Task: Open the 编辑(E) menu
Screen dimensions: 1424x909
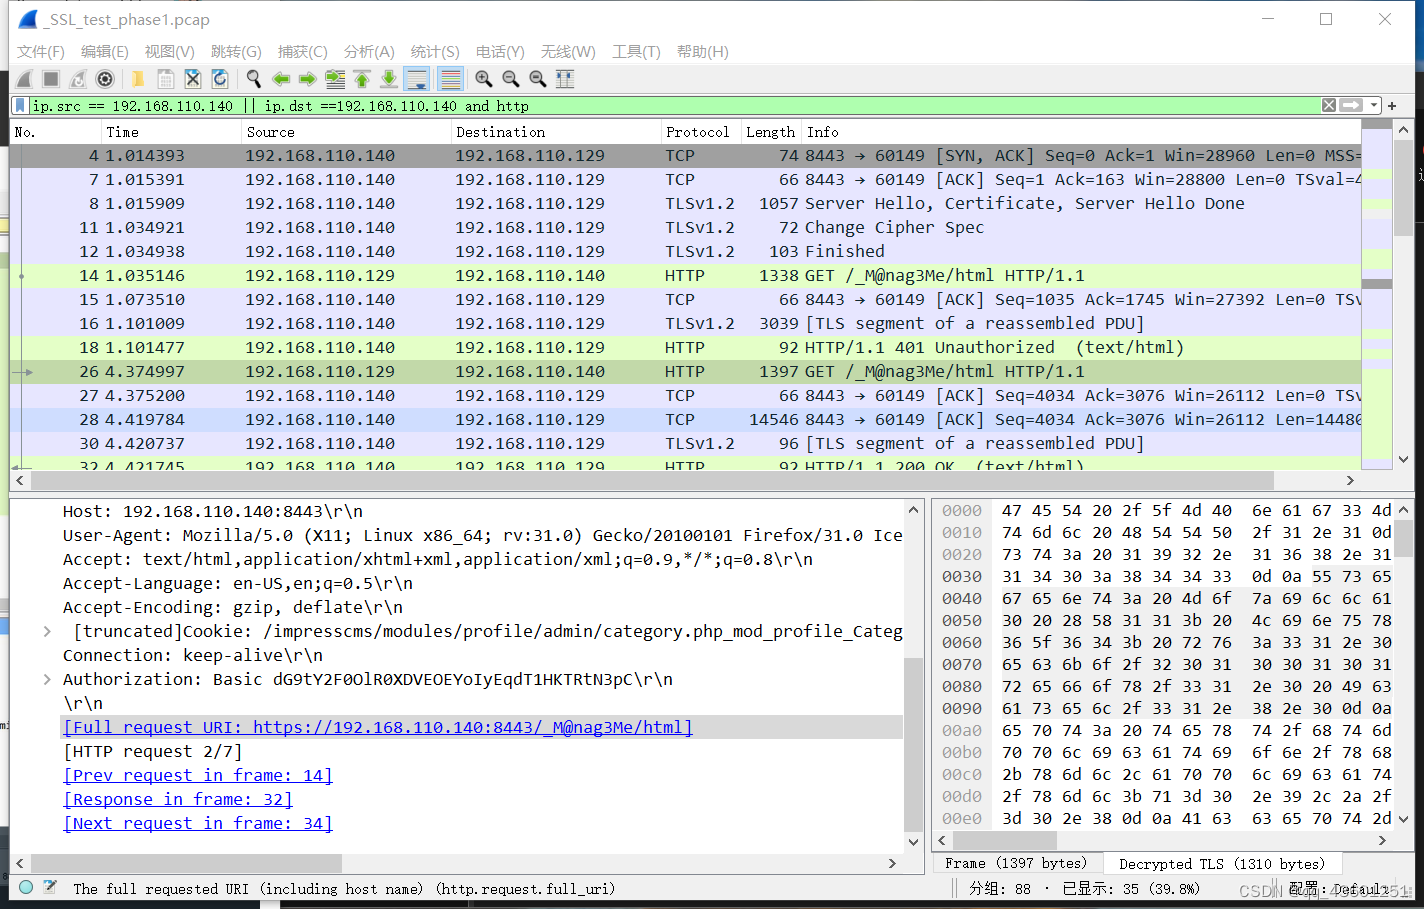Action: point(105,51)
